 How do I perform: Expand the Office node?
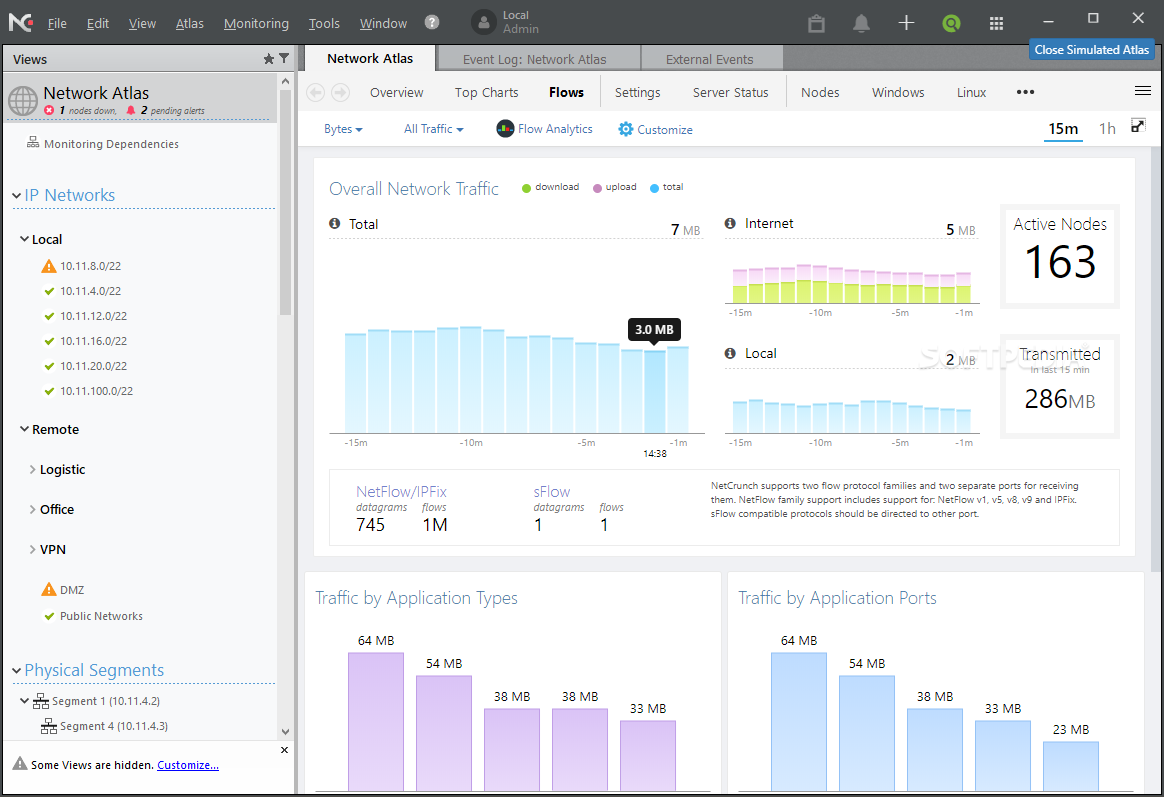[x=33, y=509]
